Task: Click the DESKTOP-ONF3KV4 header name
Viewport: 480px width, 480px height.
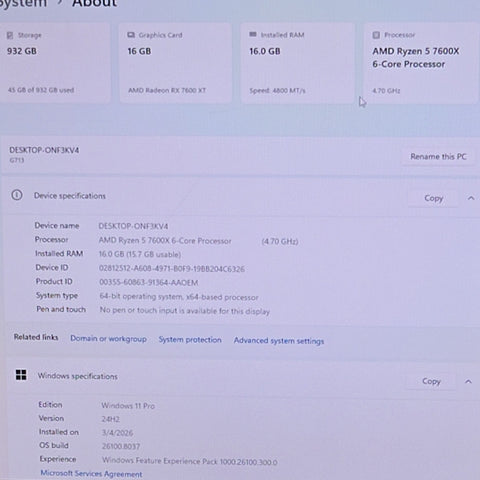Action: coord(44,150)
